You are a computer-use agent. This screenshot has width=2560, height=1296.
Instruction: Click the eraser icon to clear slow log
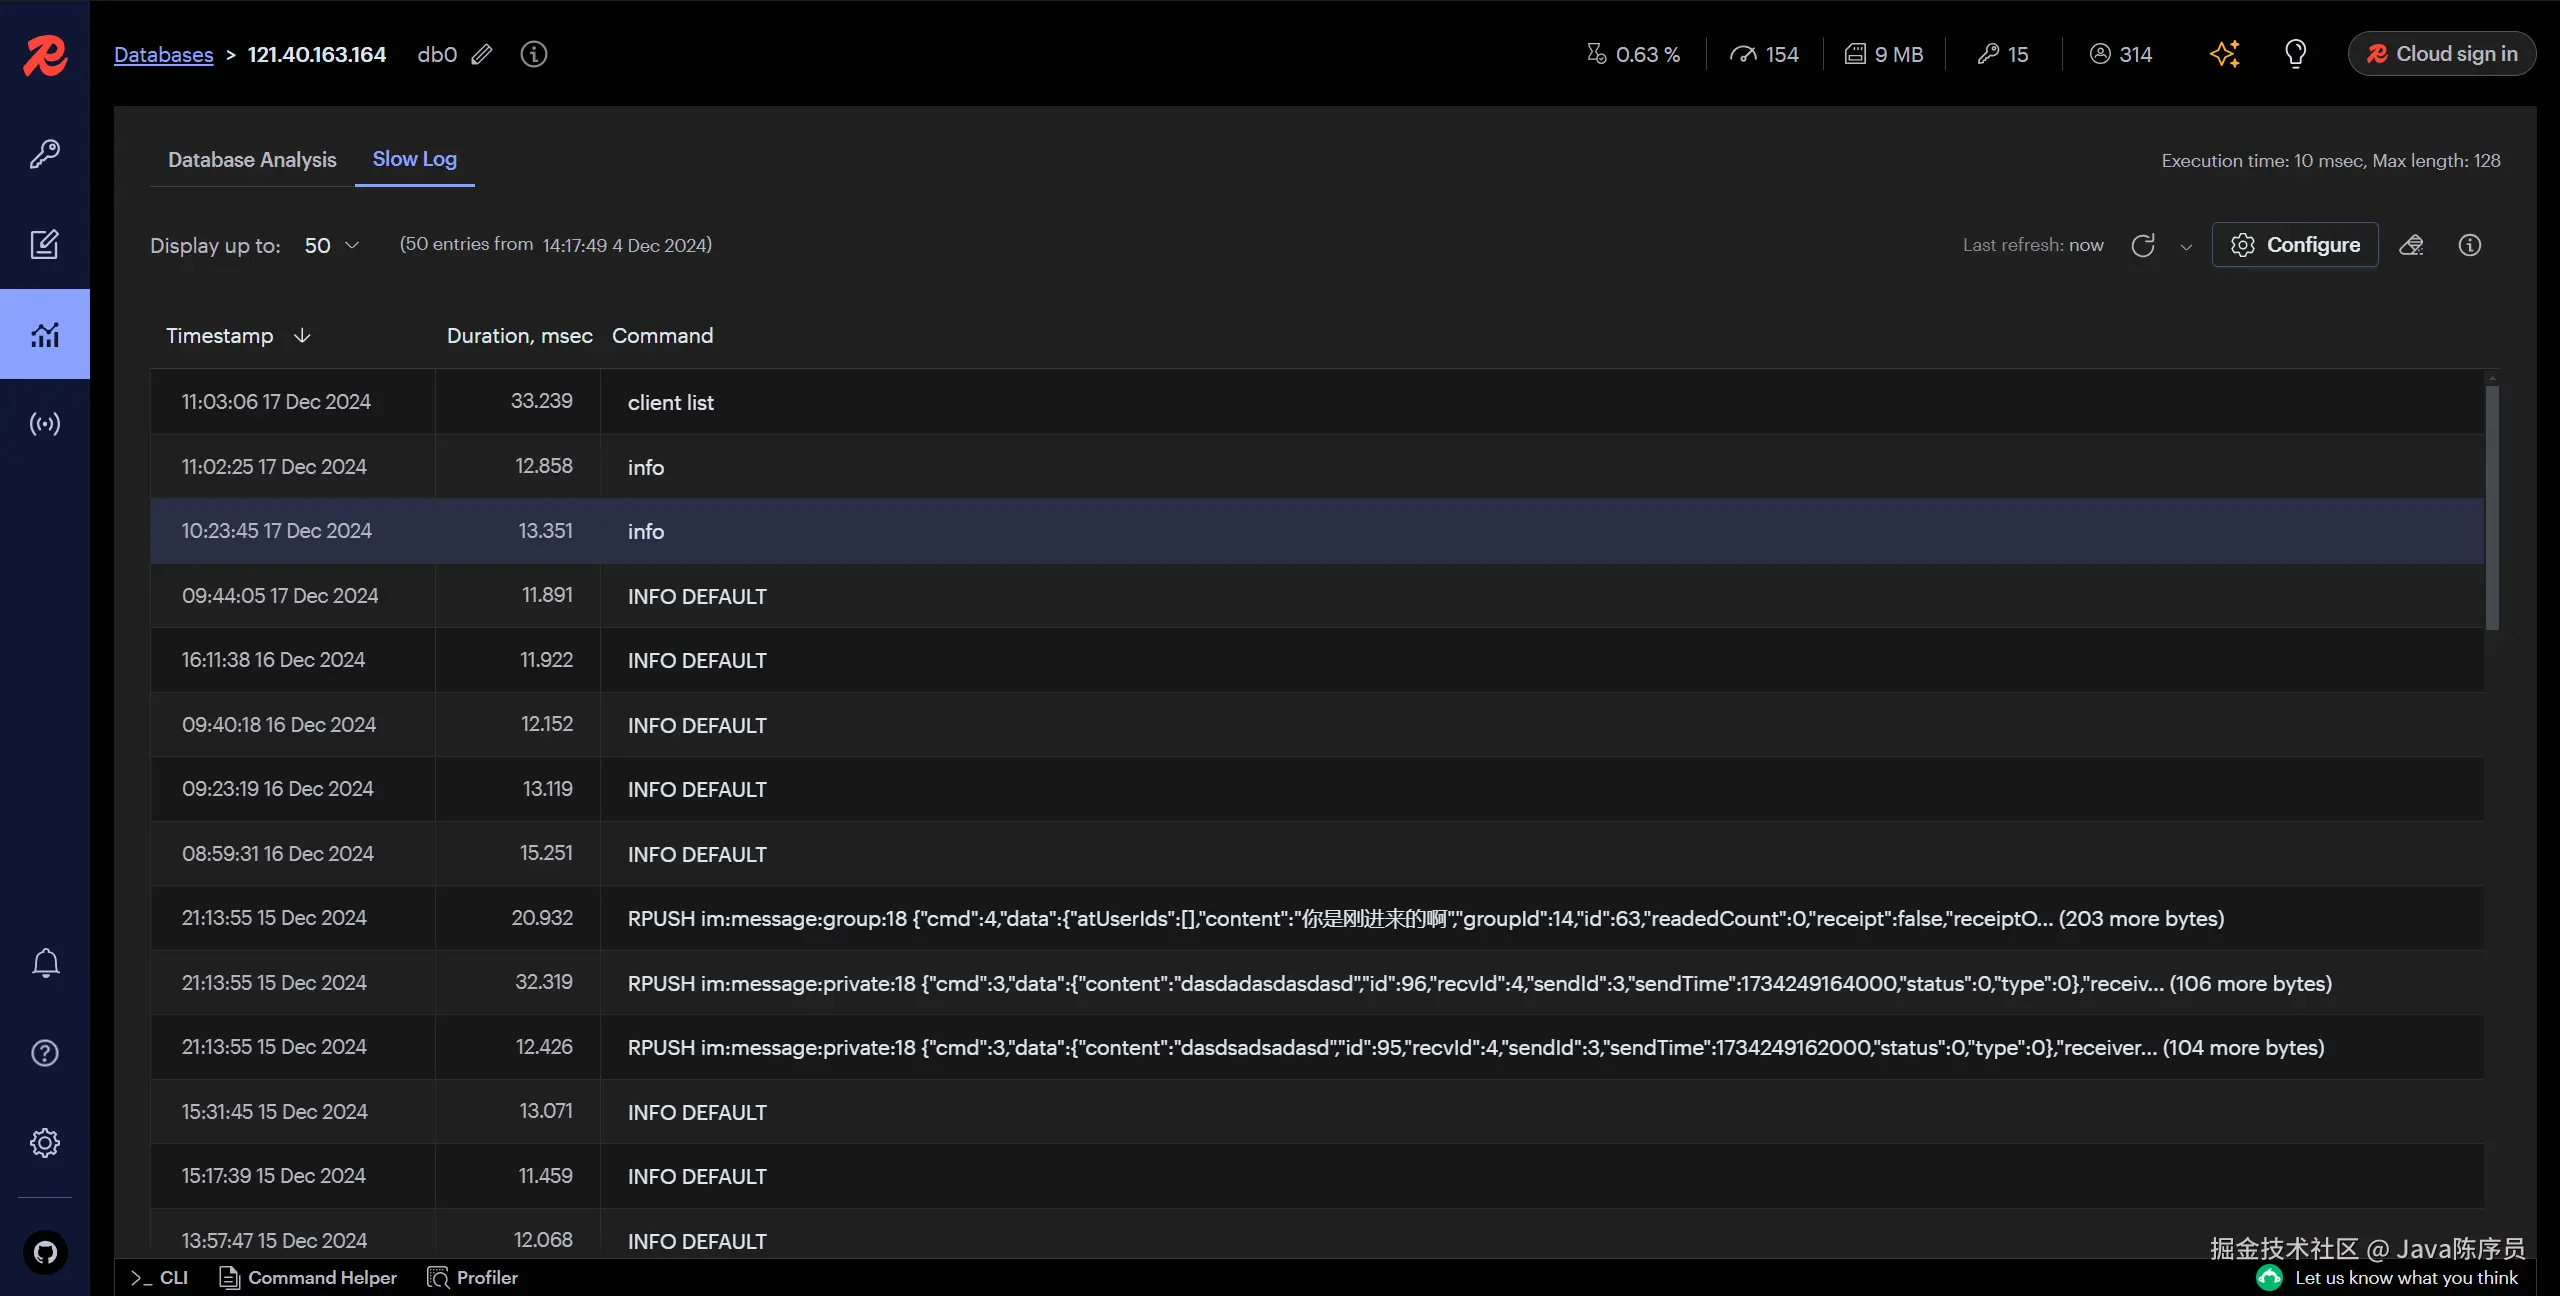pos(2411,245)
